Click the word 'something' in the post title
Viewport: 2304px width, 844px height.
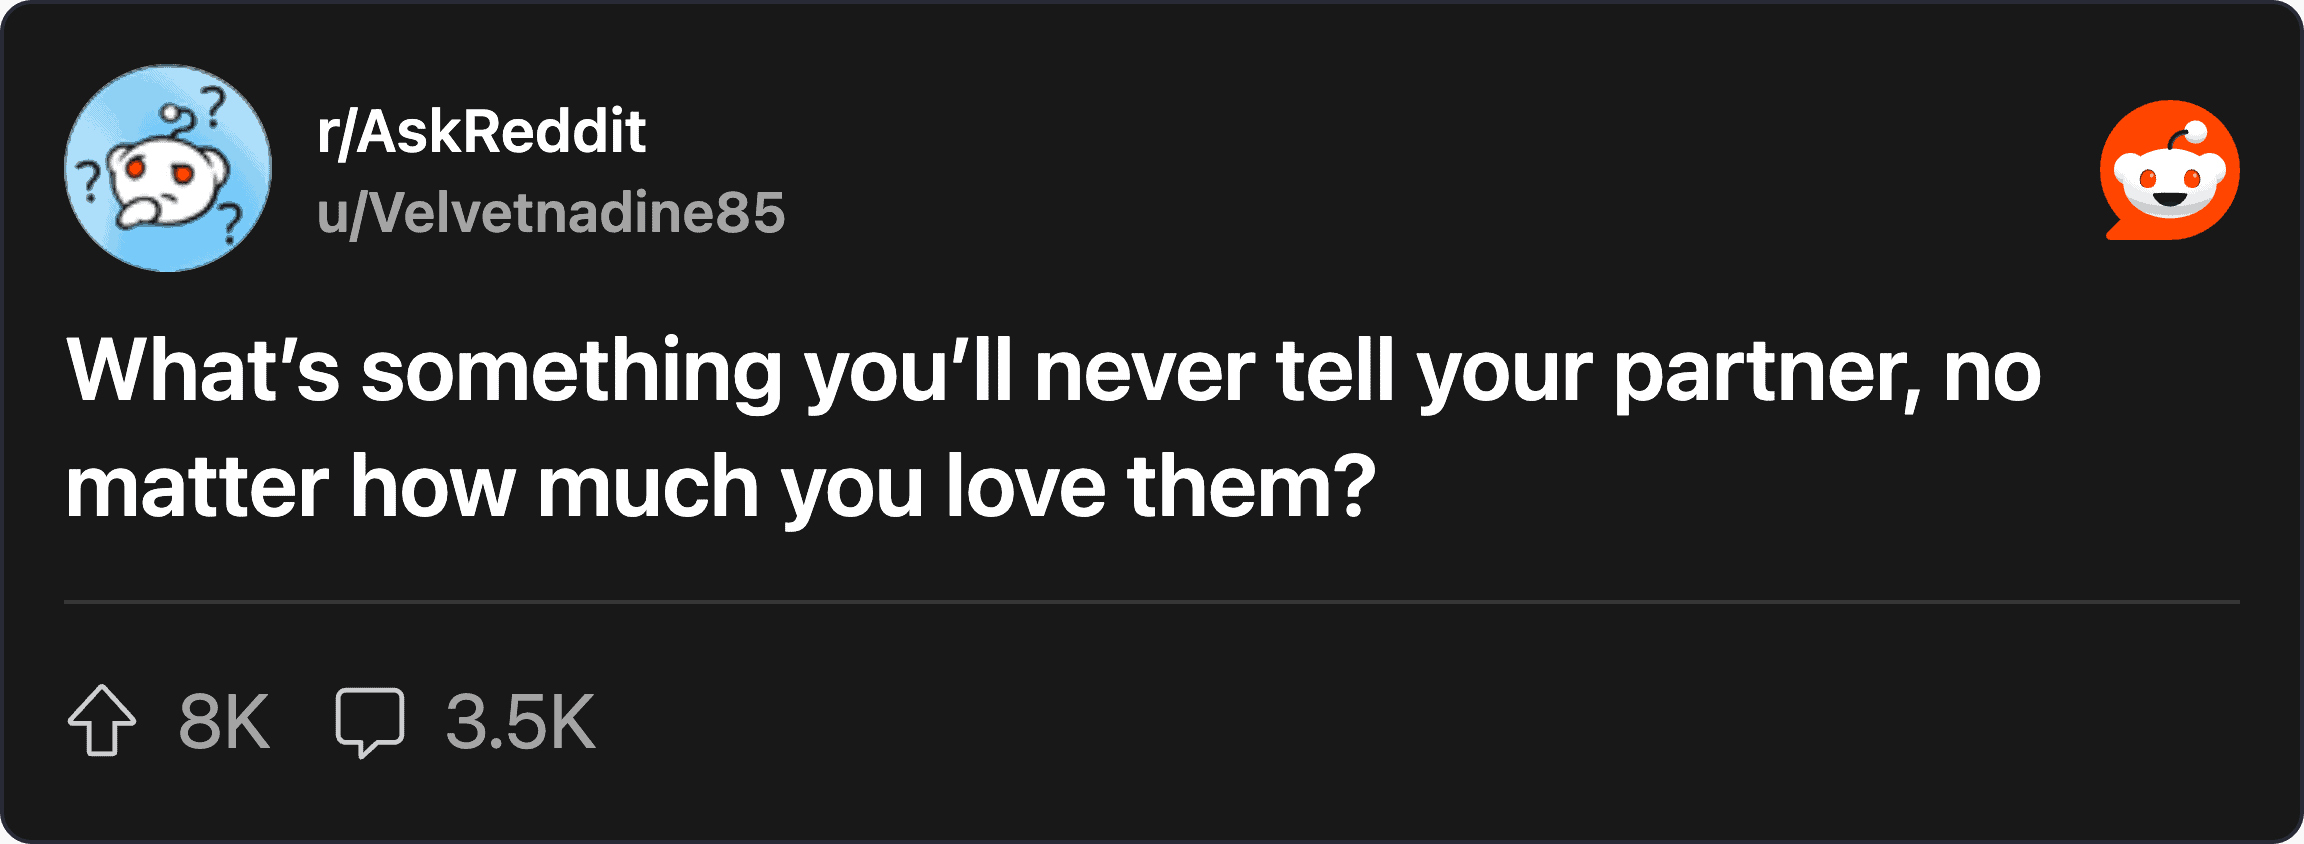click(x=571, y=372)
